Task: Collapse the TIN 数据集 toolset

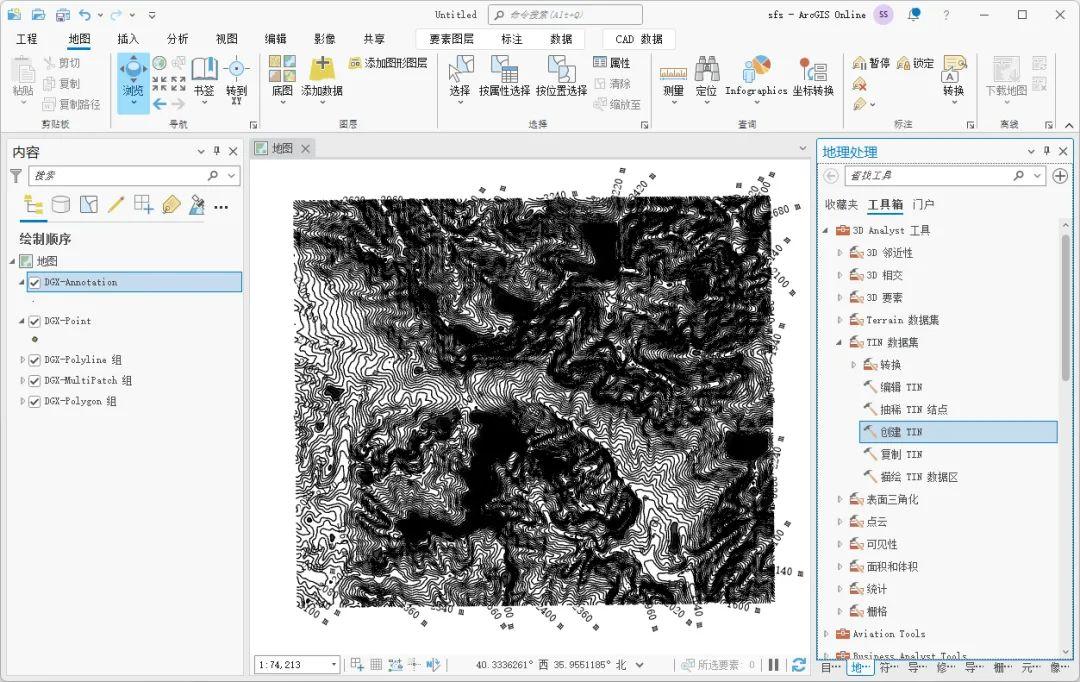Action: (840, 342)
